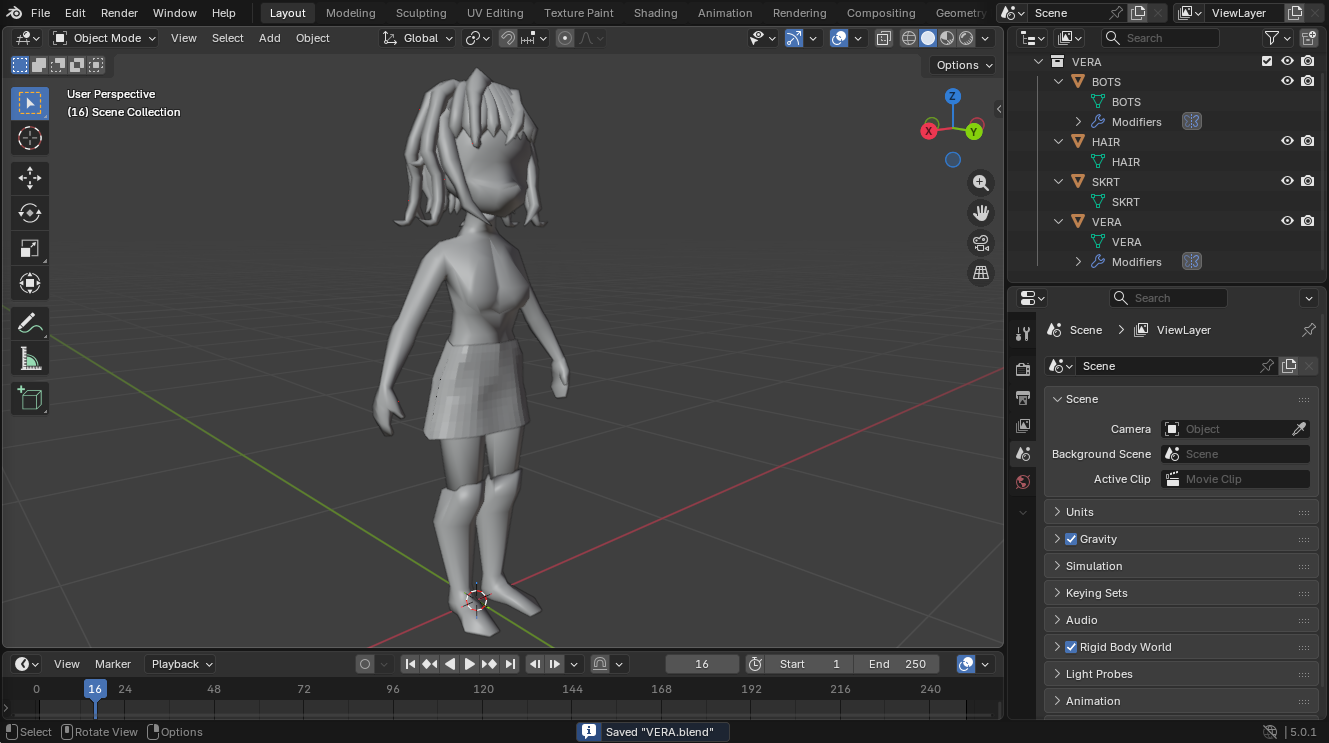Switch to the Sculpting workspace tab
This screenshot has height=743, width=1329.
[421, 13]
